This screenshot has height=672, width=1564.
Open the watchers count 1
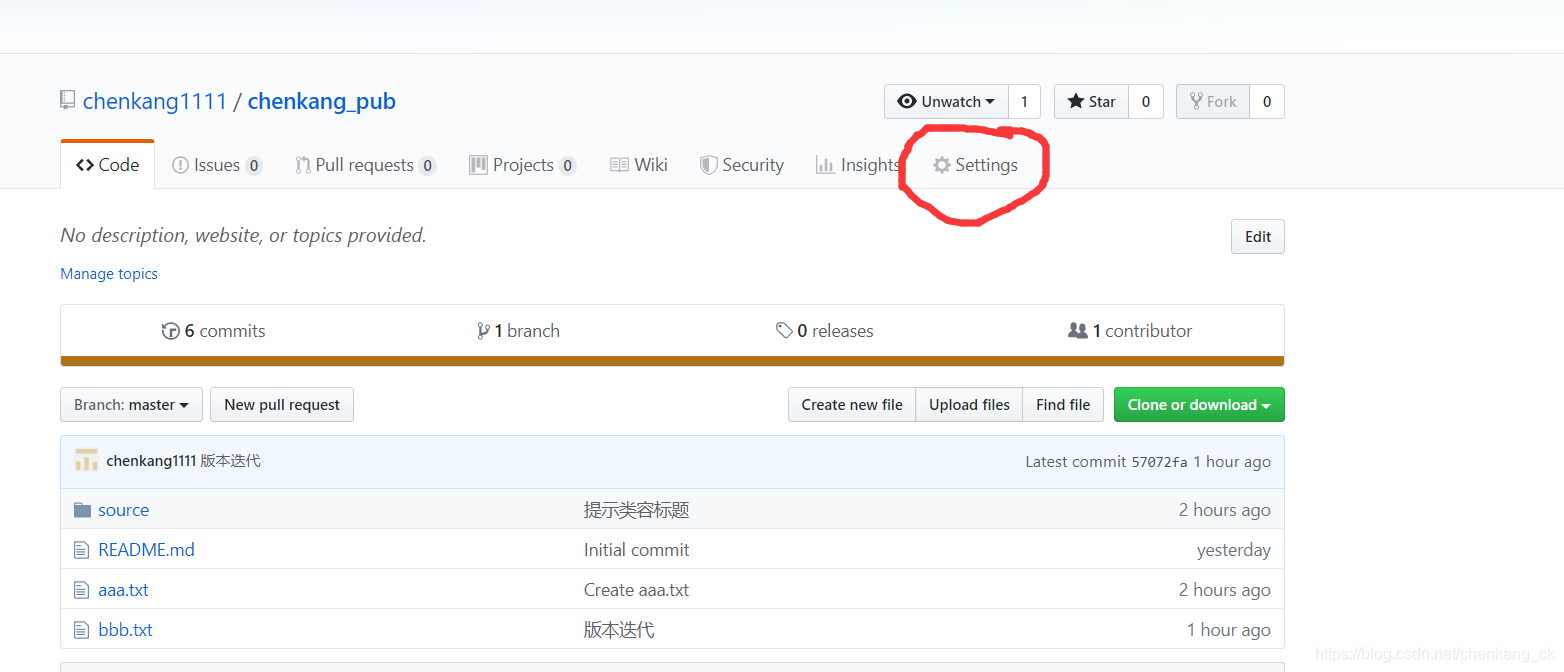1024,102
